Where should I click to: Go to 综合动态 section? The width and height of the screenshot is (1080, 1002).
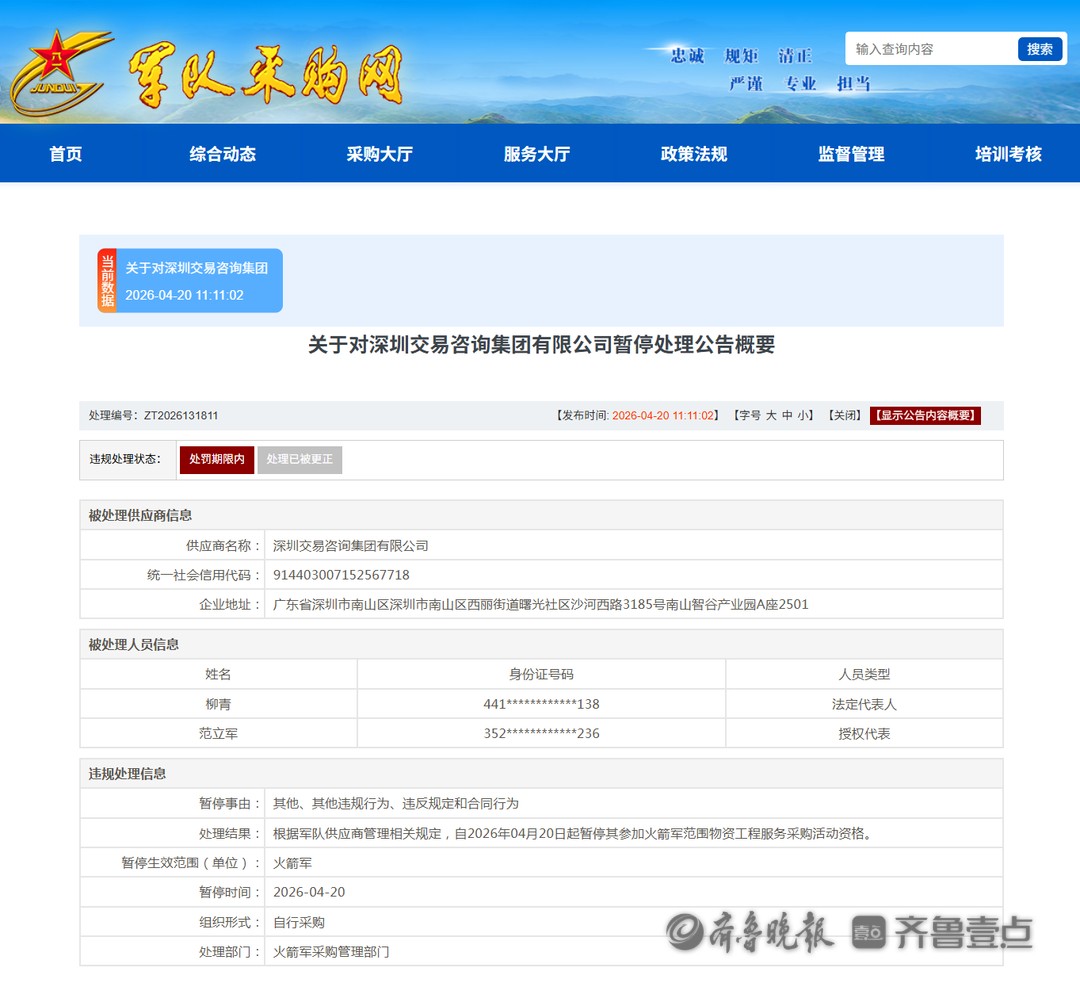[x=223, y=154]
